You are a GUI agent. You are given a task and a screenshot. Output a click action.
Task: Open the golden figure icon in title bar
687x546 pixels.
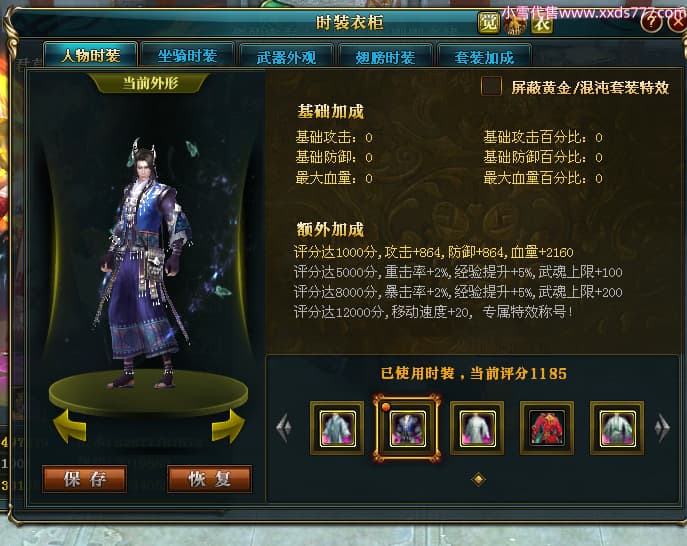coord(515,24)
